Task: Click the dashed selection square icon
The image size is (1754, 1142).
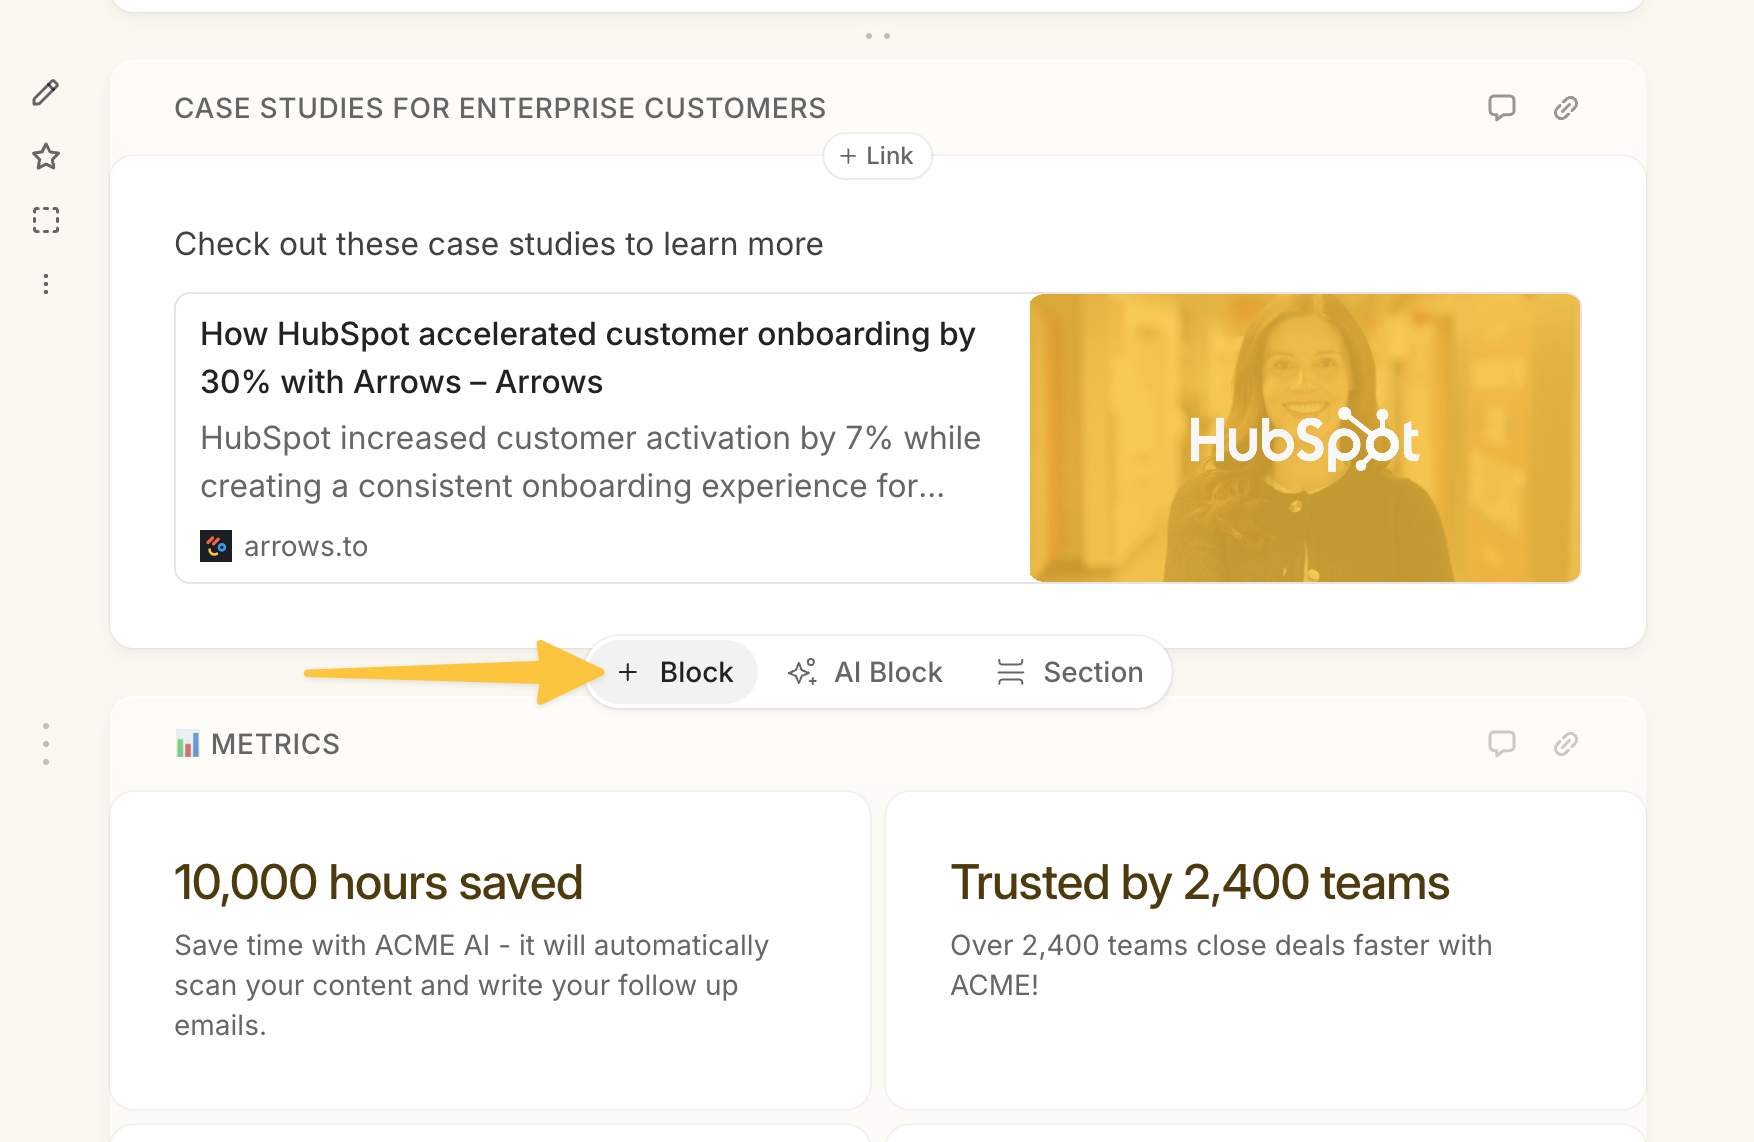Action: [x=46, y=220]
